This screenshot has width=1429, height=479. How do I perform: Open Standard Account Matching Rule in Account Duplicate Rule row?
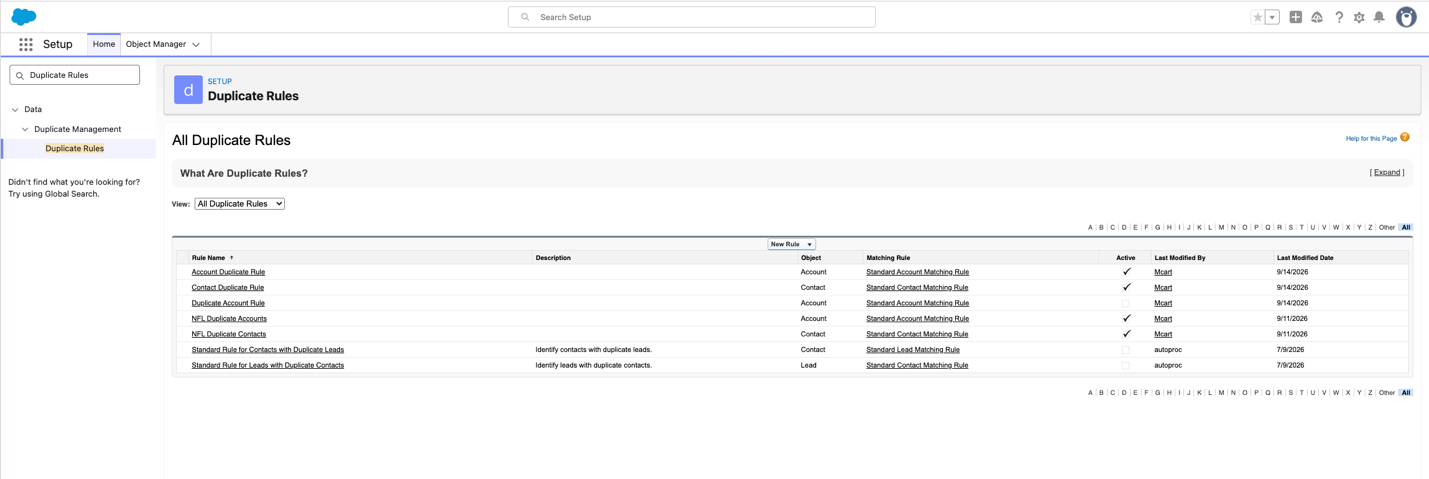click(x=917, y=272)
